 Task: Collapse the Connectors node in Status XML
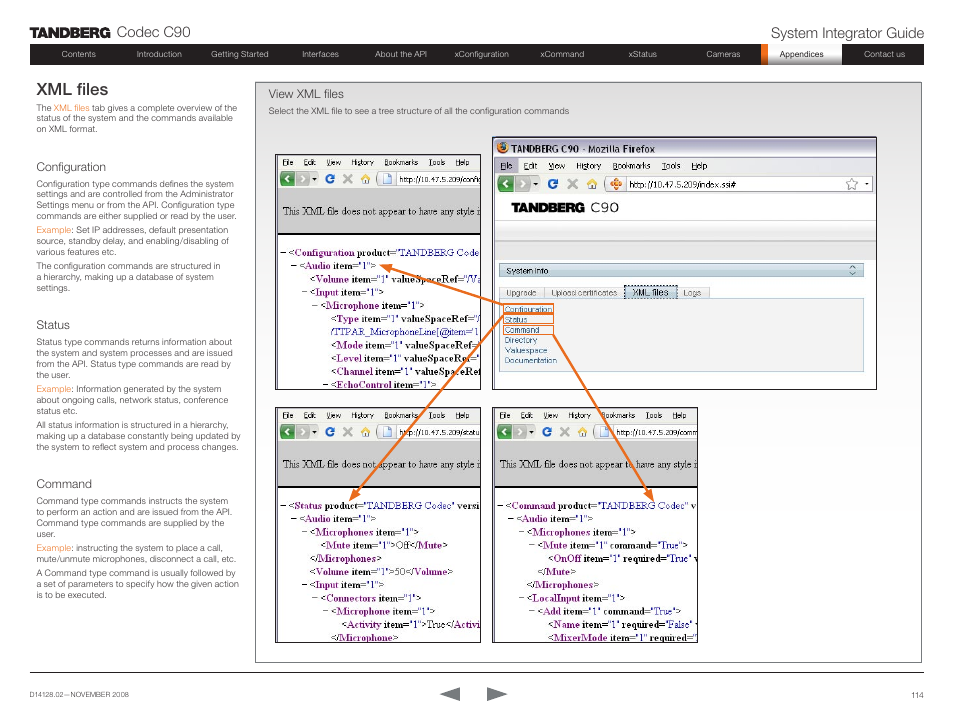(315, 598)
